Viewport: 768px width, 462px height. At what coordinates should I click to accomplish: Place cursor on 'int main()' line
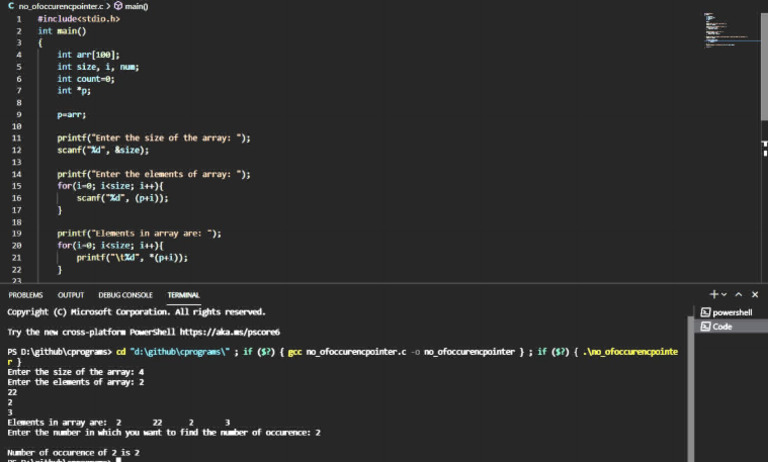pyautogui.click(x=62, y=31)
